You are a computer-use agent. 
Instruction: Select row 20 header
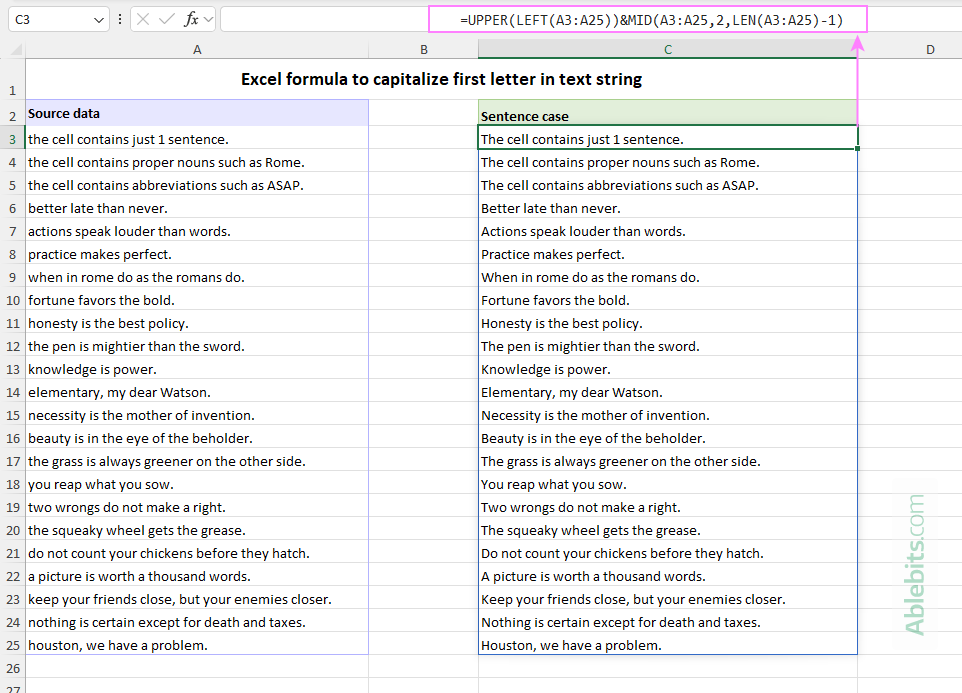(12, 530)
